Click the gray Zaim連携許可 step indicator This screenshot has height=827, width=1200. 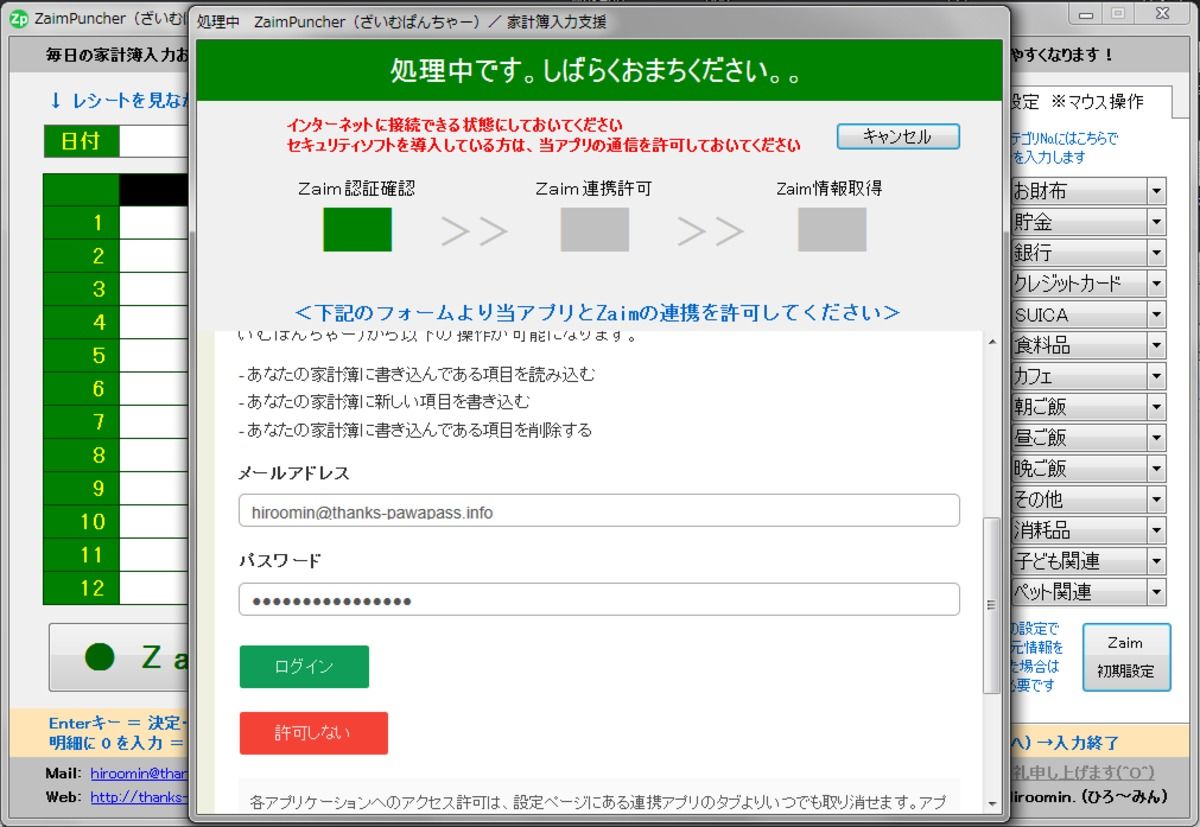(x=595, y=229)
